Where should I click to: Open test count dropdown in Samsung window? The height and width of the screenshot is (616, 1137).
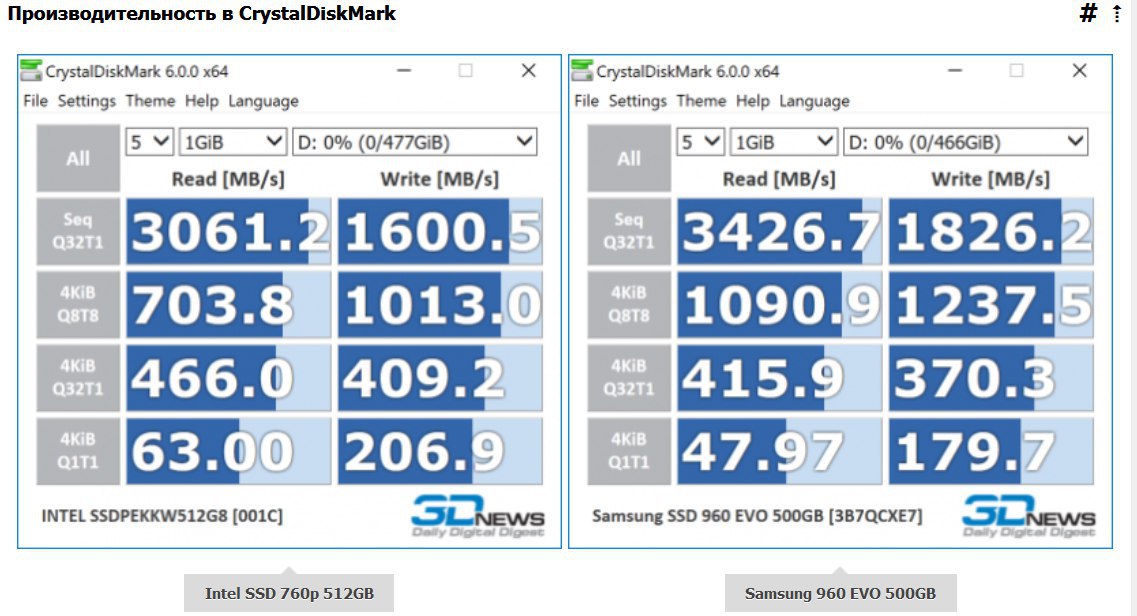(701, 142)
